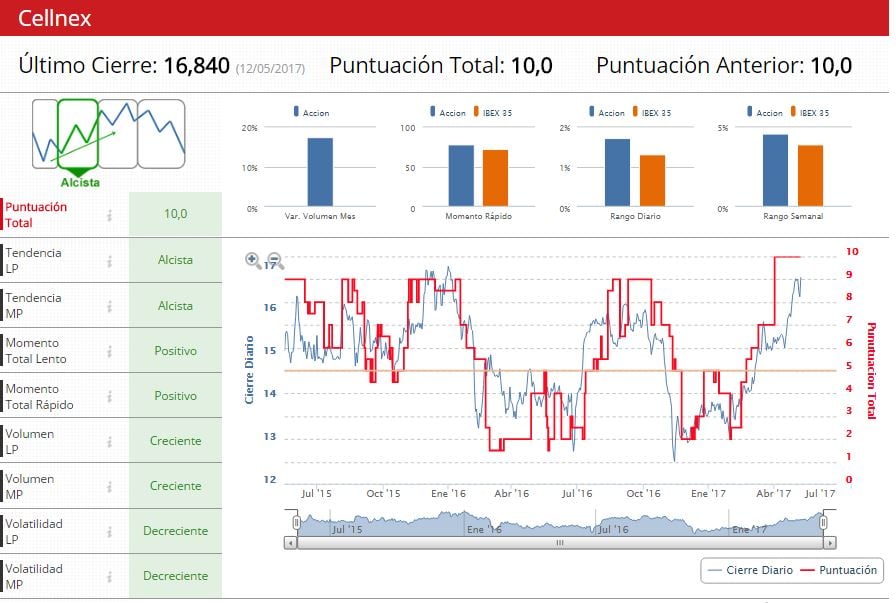
Task: Open info icon for Tendencia MP row
Action: [x=109, y=306]
